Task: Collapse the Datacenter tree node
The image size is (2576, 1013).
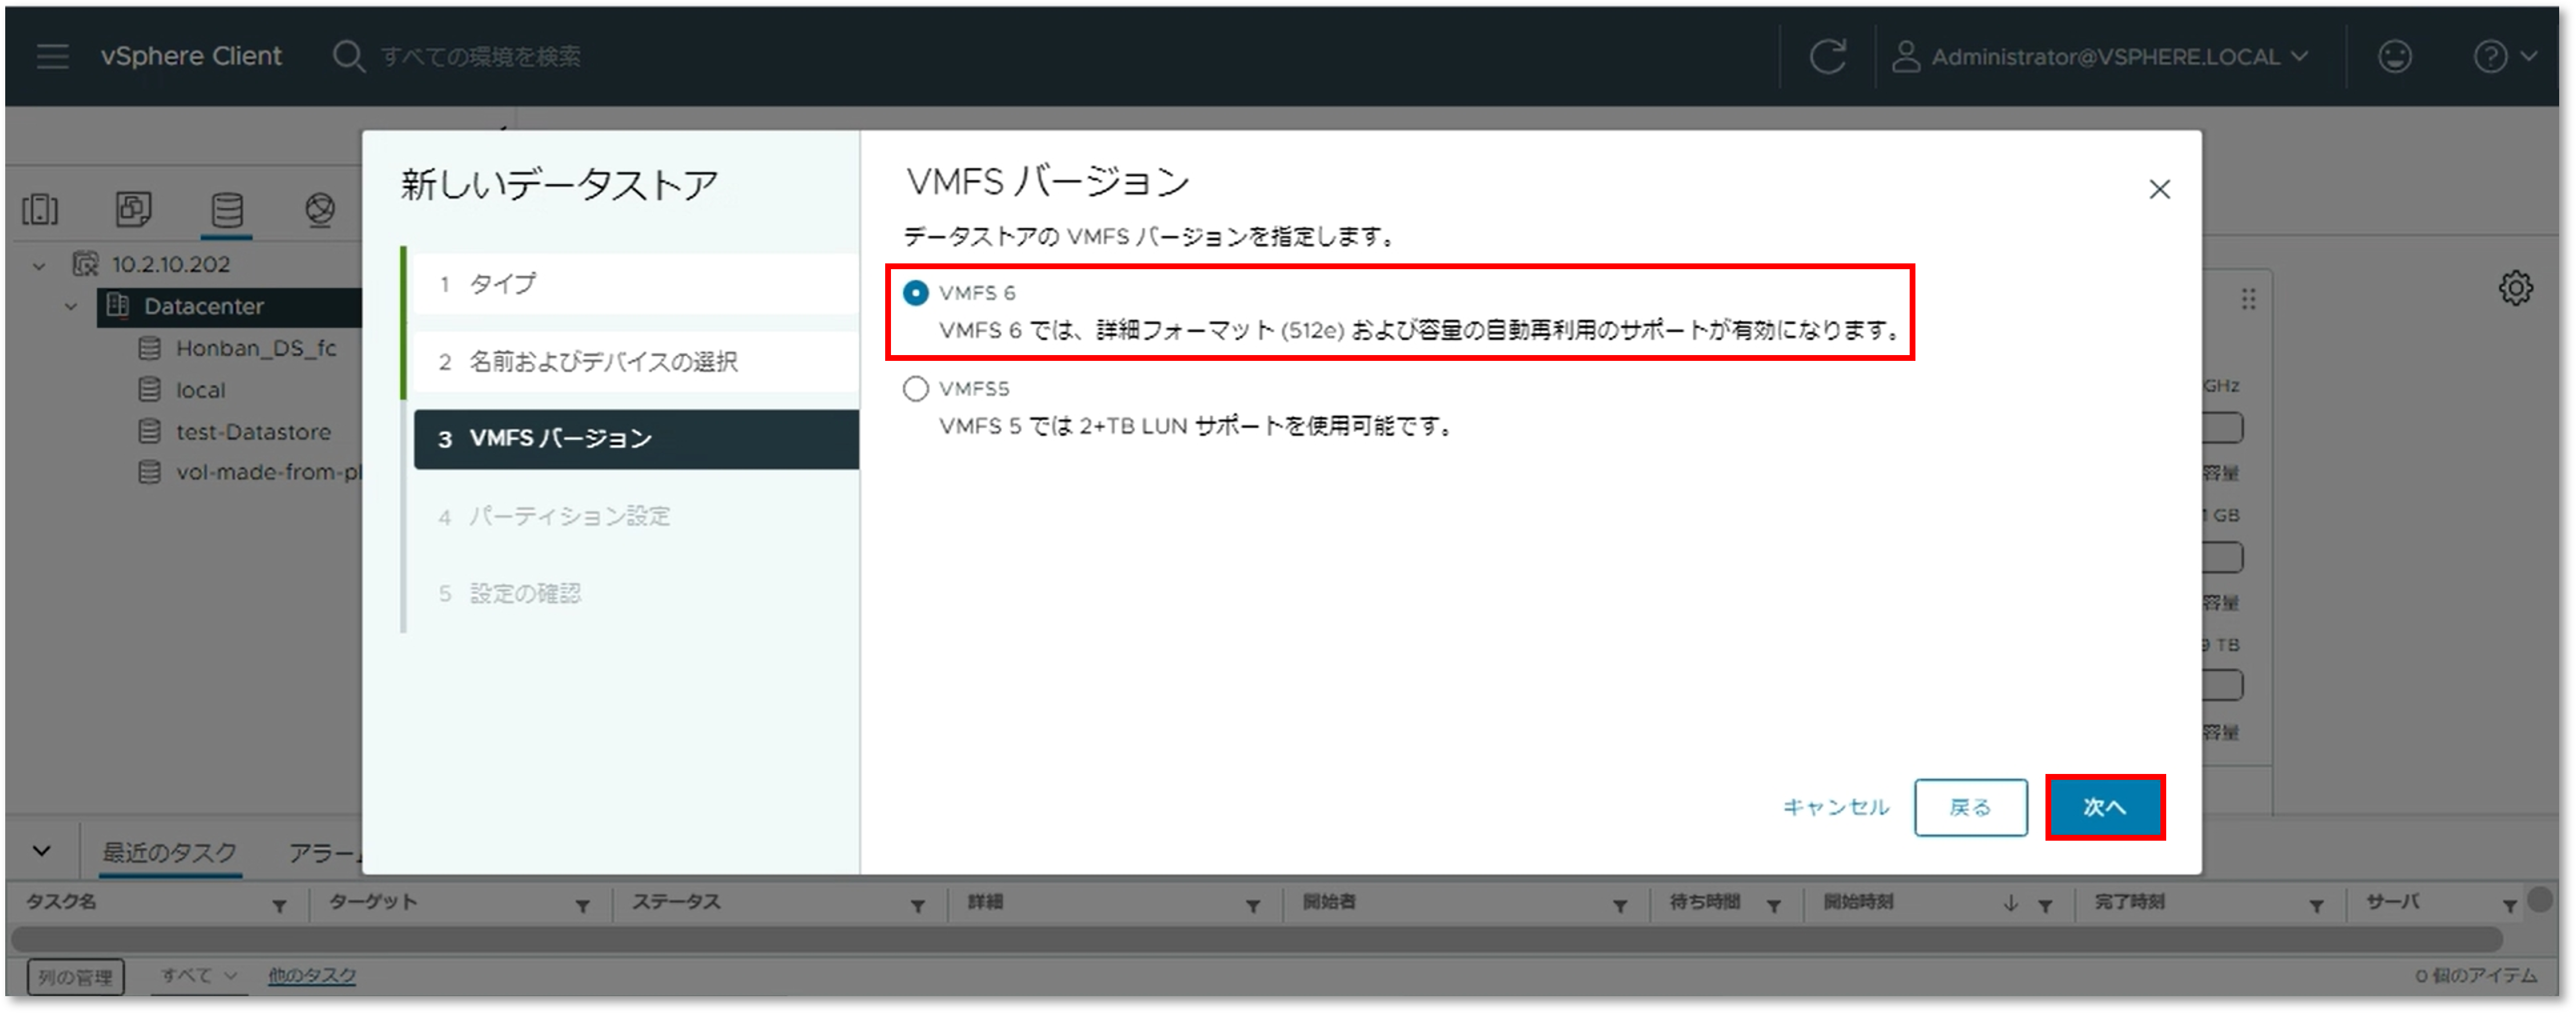Action: [x=71, y=307]
